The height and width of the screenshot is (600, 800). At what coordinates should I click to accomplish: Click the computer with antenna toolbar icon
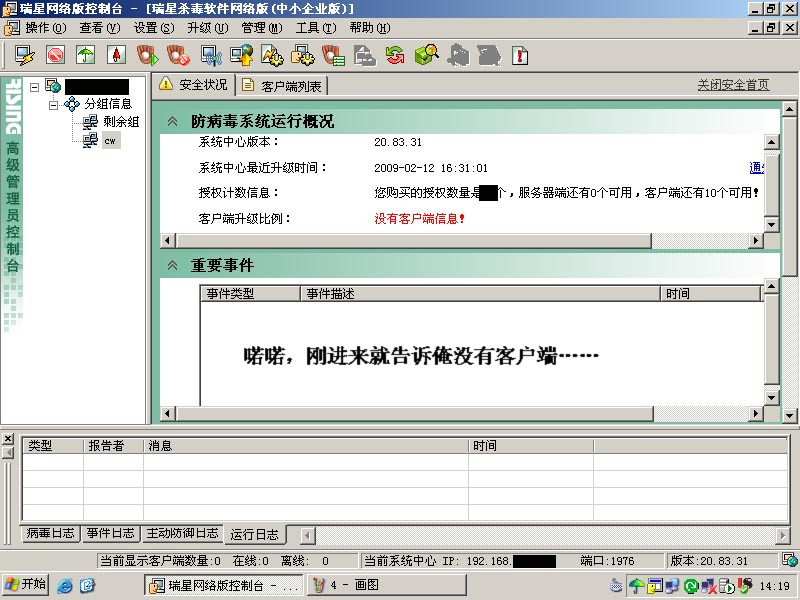tap(211, 55)
